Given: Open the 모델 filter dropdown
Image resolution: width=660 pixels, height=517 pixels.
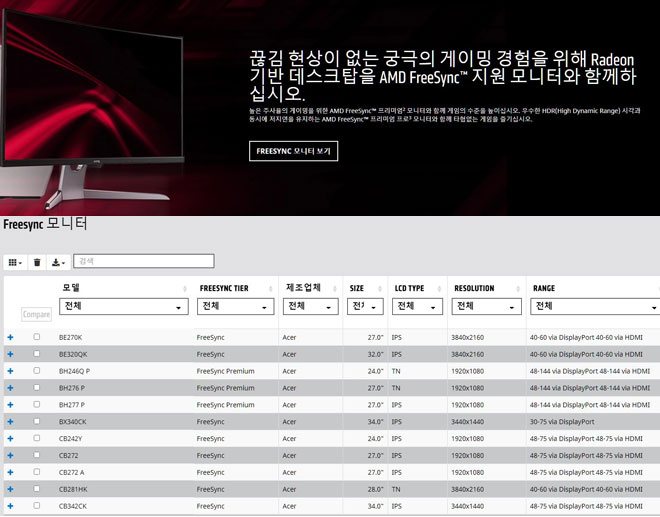Looking at the screenshot, I should pyautogui.click(x=124, y=306).
